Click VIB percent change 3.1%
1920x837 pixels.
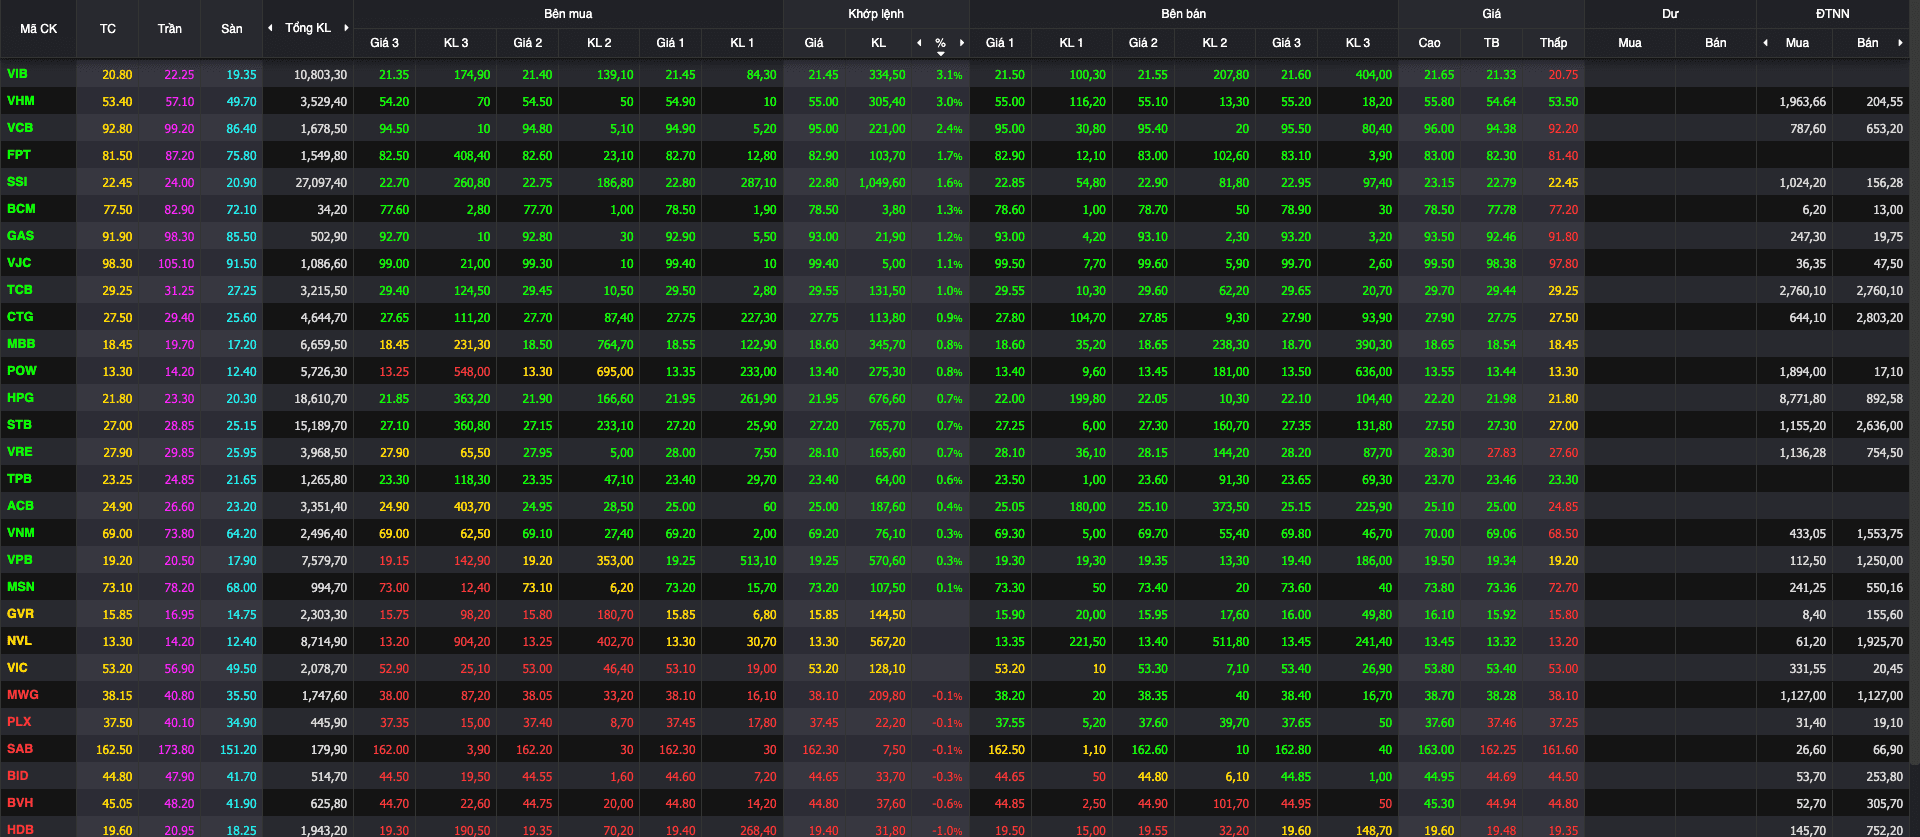coord(949,75)
